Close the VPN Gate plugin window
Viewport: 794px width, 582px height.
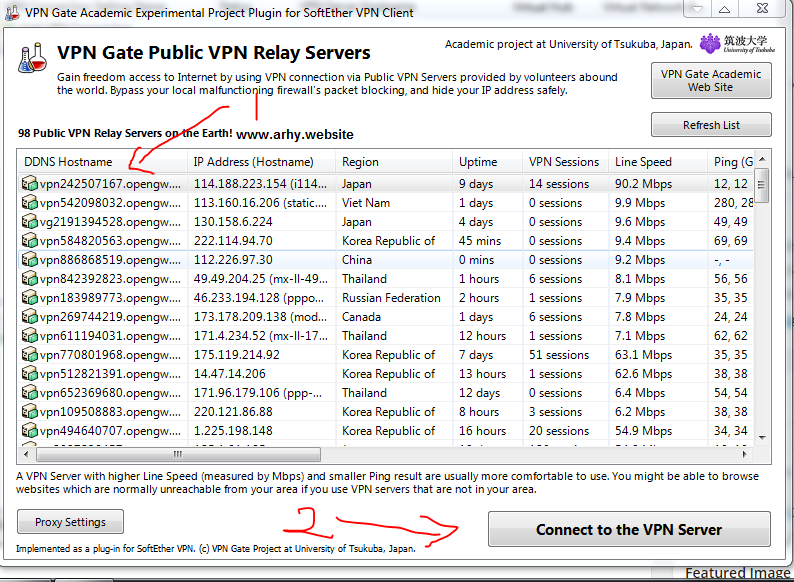coord(762,8)
